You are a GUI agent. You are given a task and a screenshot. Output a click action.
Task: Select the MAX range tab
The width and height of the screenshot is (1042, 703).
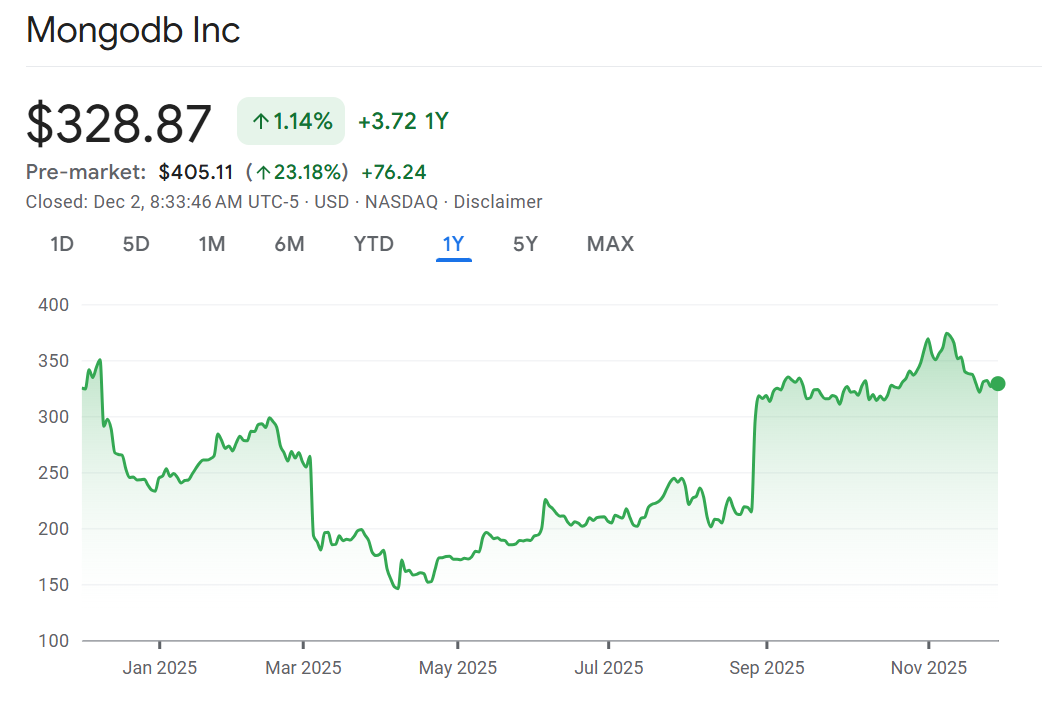click(610, 244)
